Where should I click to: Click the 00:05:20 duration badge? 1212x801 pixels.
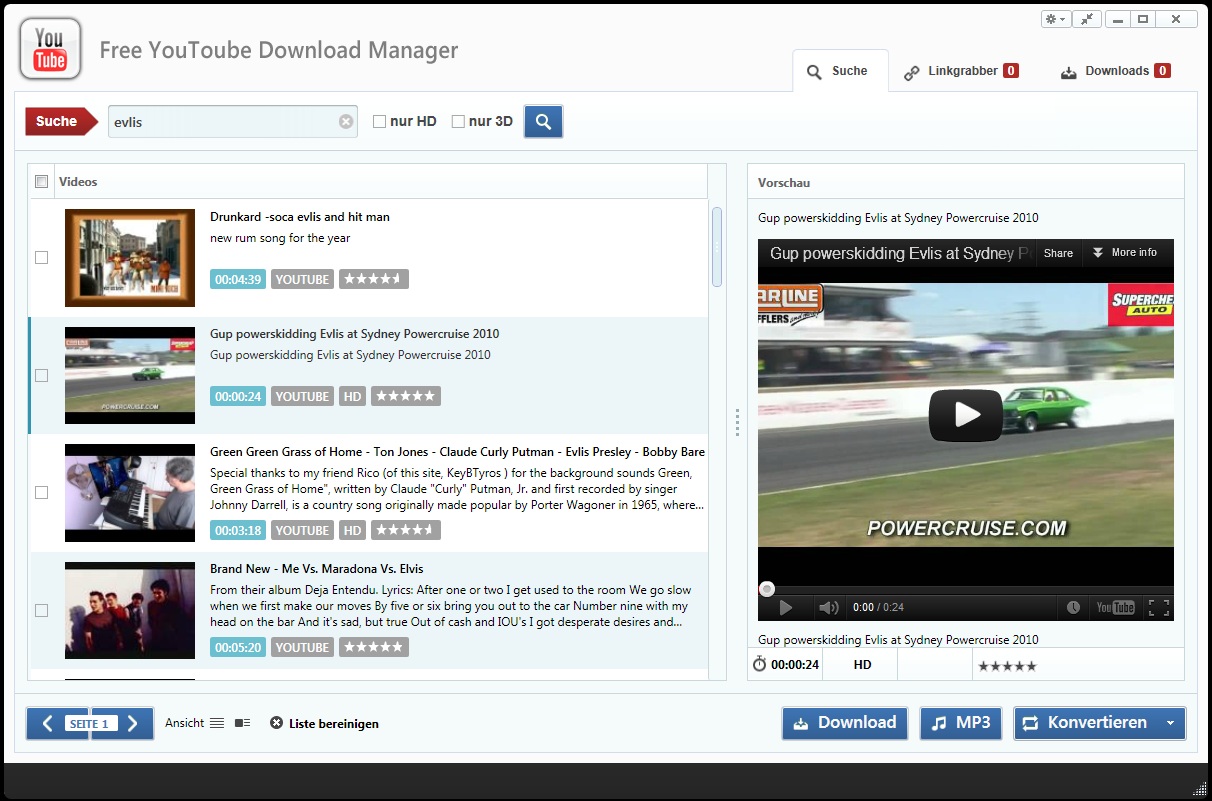point(238,647)
